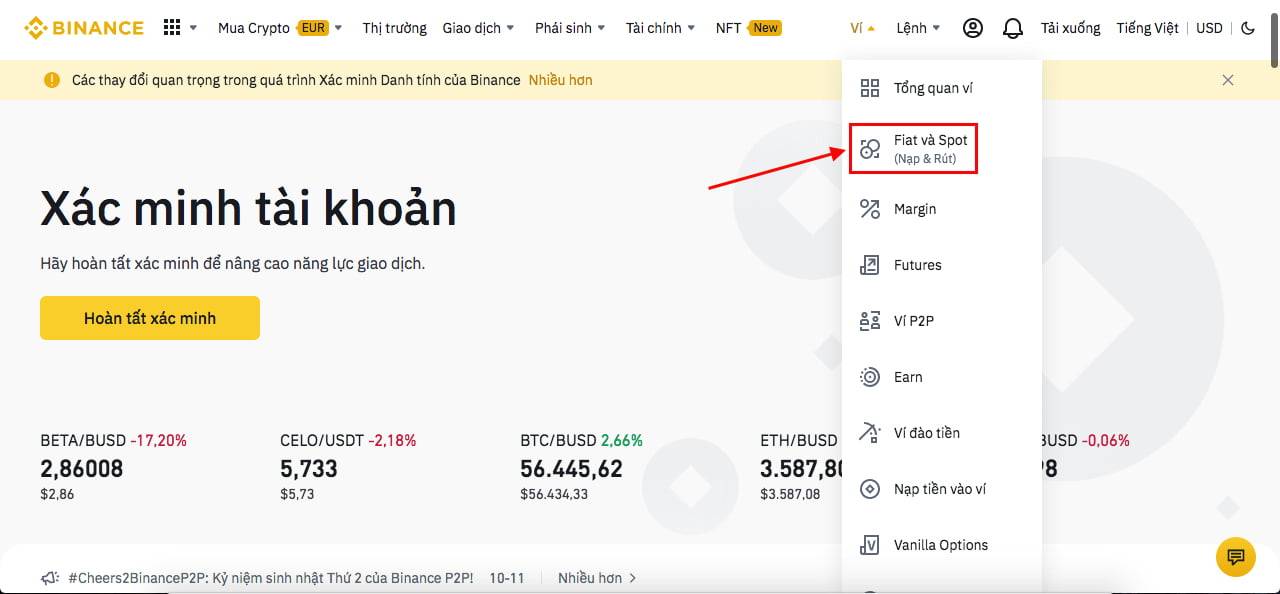The height and width of the screenshot is (594, 1280).
Task: Select the Earn wallet icon
Action: click(870, 377)
